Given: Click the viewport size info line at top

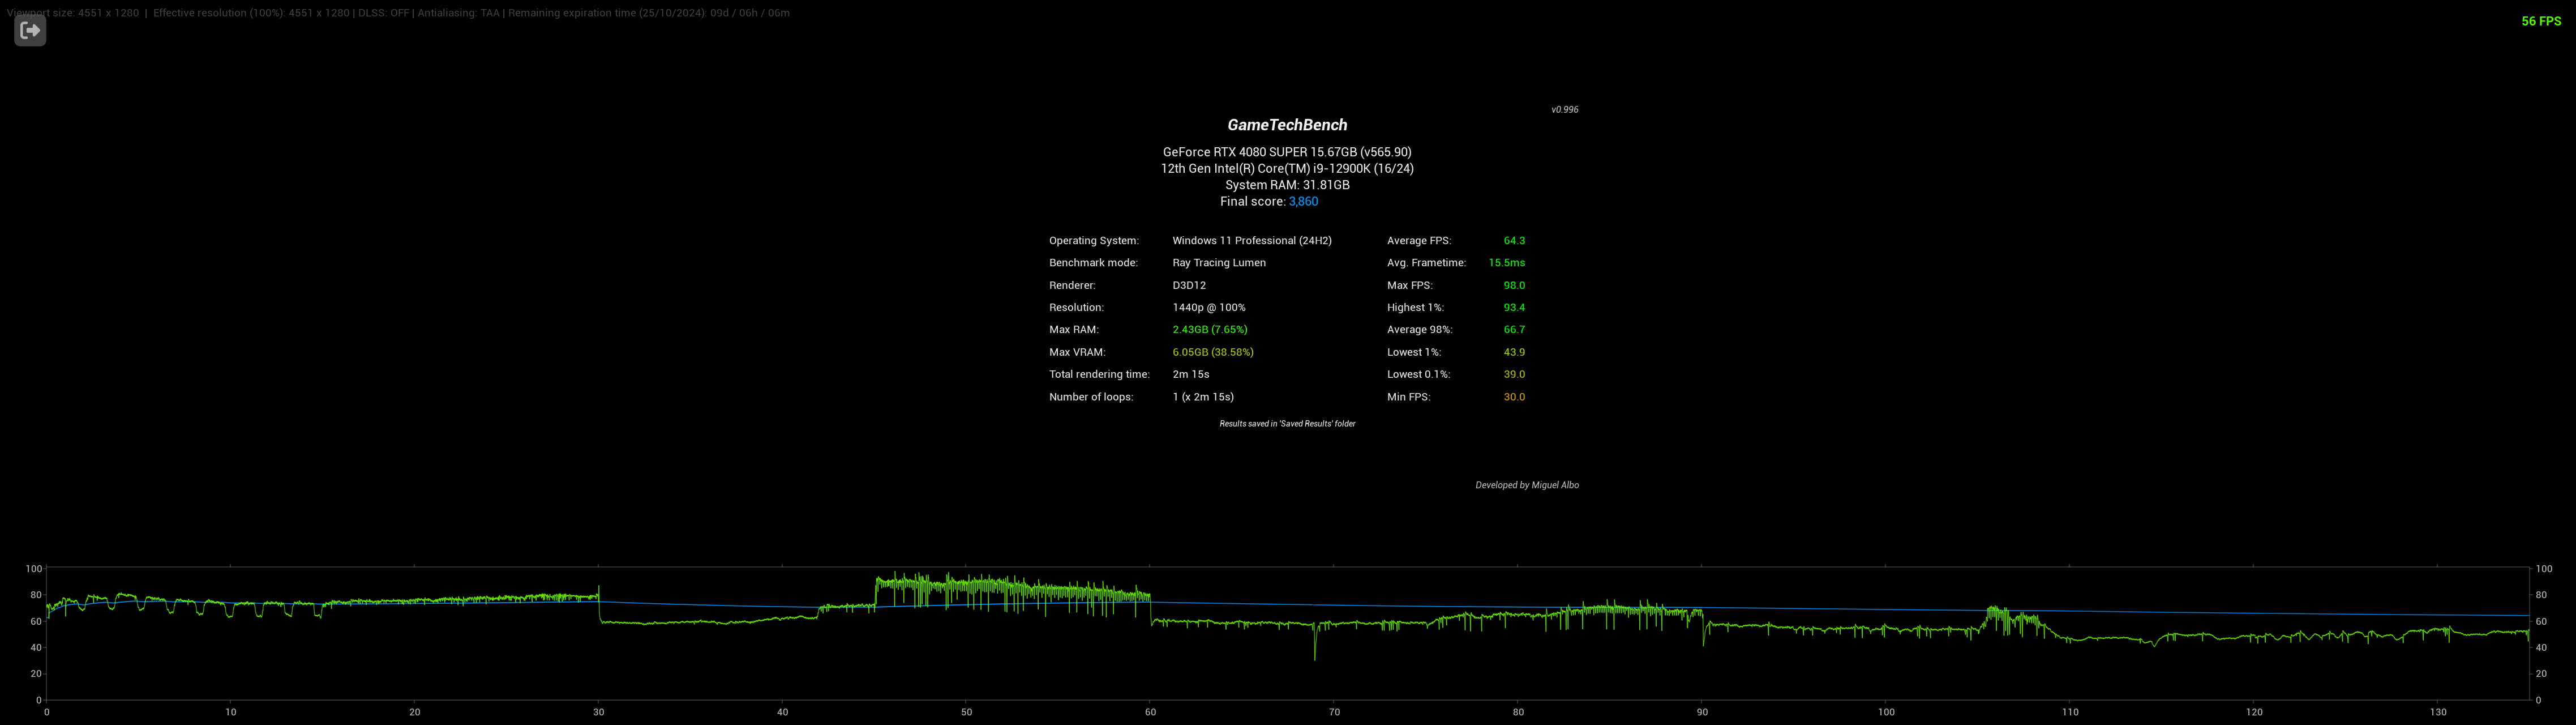Looking at the screenshot, I should pyautogui.click(x=399, y=13).
